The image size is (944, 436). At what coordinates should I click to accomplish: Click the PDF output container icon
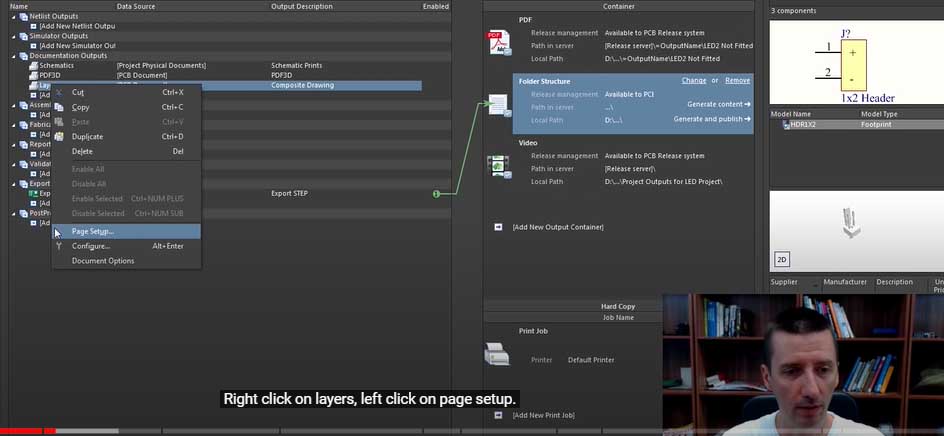coord(498,43)
